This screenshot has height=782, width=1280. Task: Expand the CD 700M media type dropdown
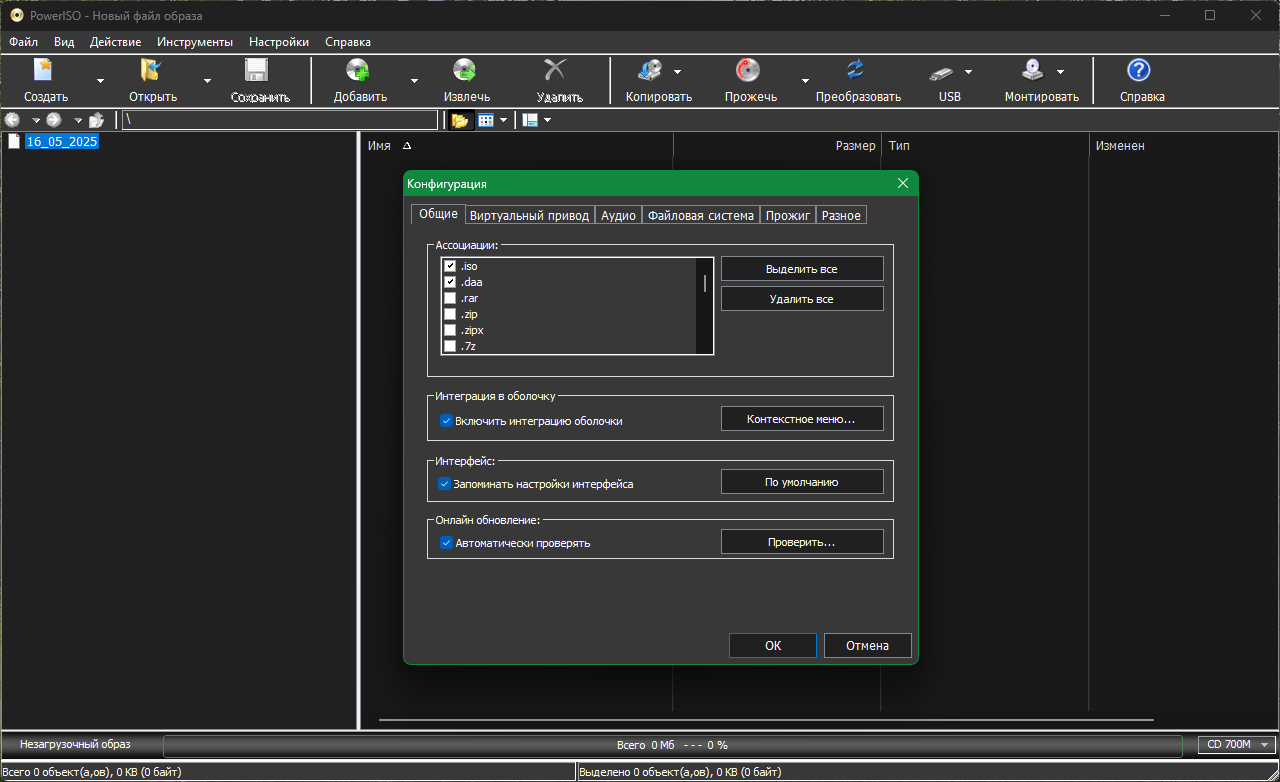[x=1265, y=745]
